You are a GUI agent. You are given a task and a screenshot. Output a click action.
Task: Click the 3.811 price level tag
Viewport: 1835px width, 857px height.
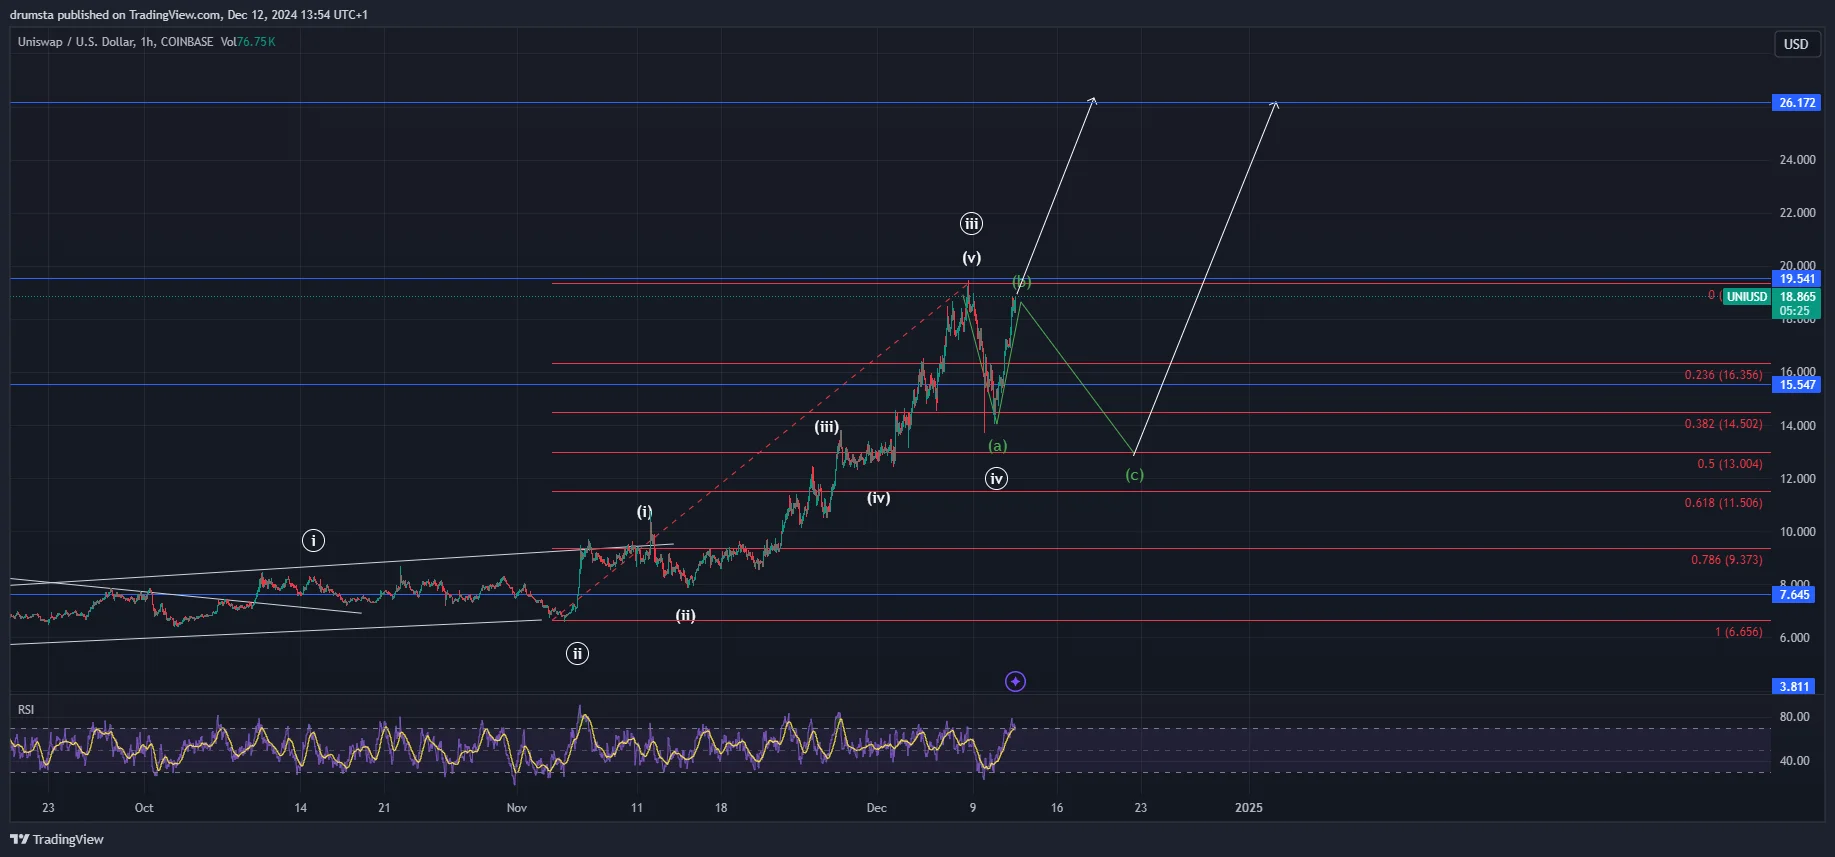[1794, 687]
